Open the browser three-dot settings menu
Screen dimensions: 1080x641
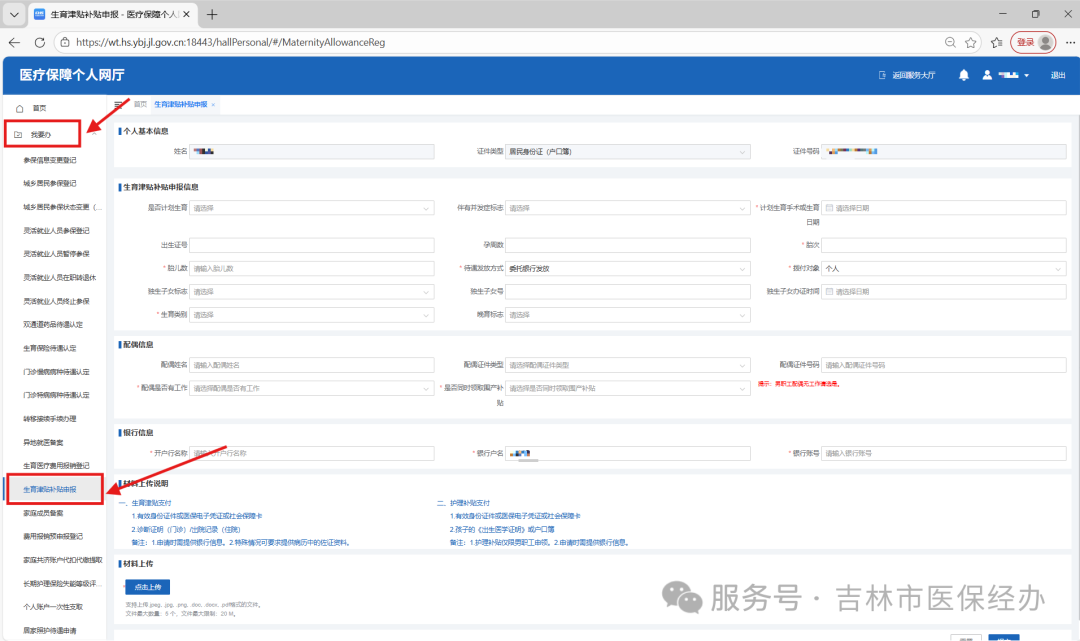pos(1070,43)
